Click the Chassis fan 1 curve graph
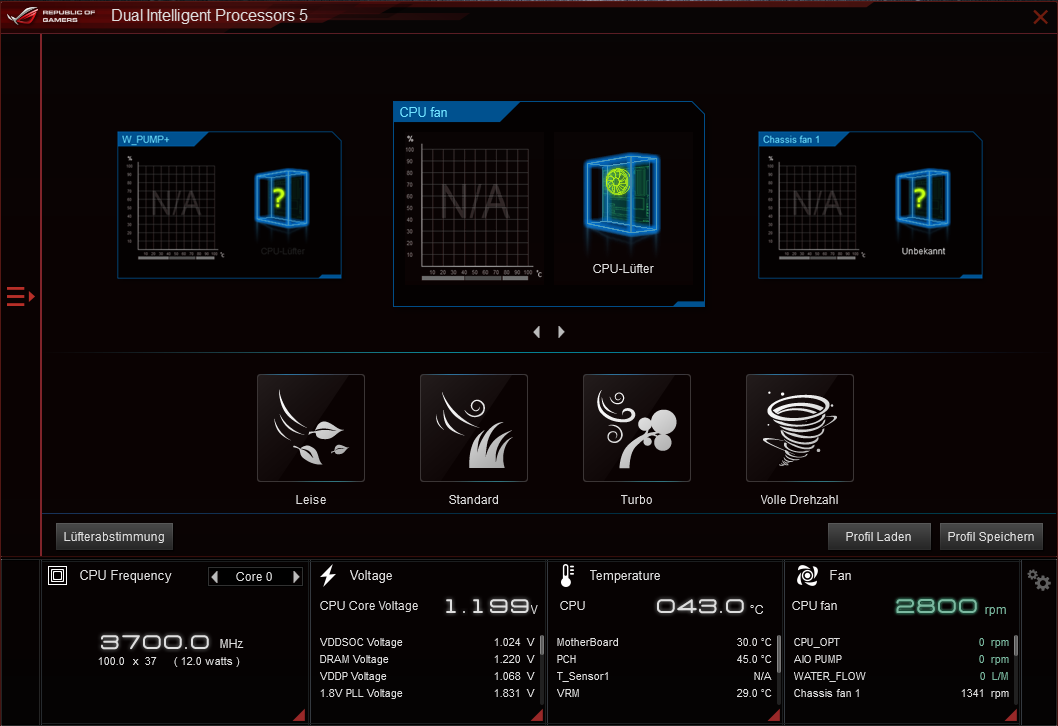This screenshot has height=726, width=1058. pos(816,206)
